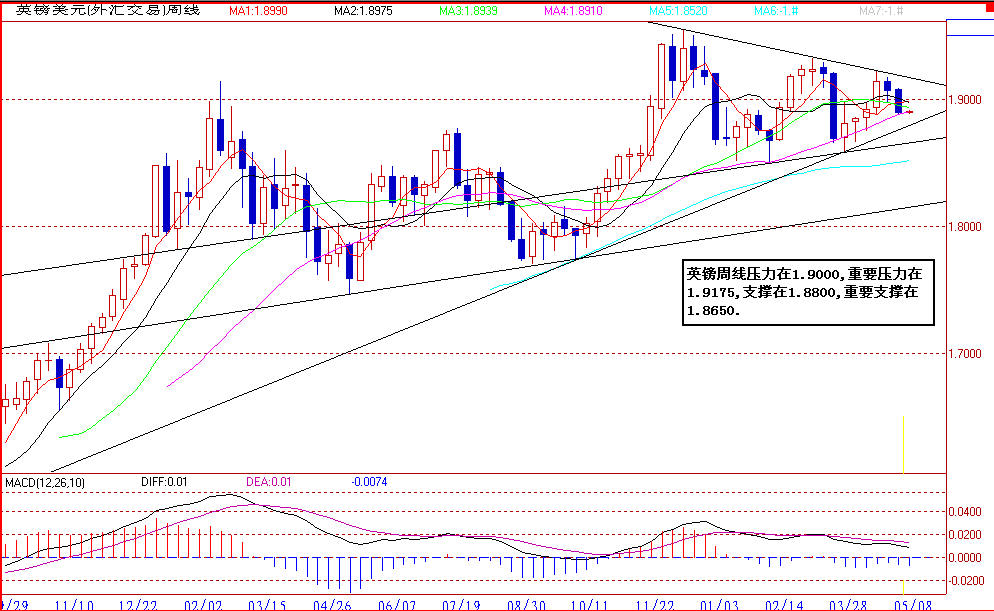
Task: Click the 12/22 date axis label
Action: (x=139, y=605)
